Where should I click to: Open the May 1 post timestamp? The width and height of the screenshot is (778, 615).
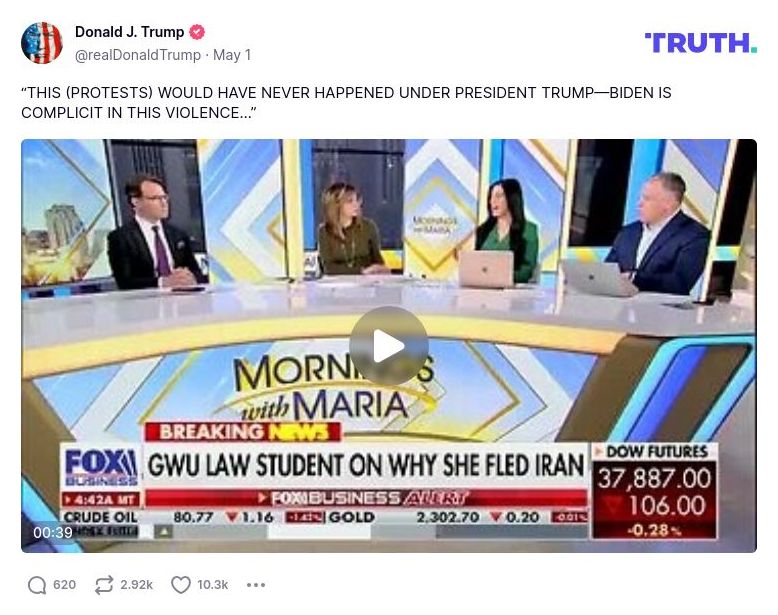click(232, 55)
